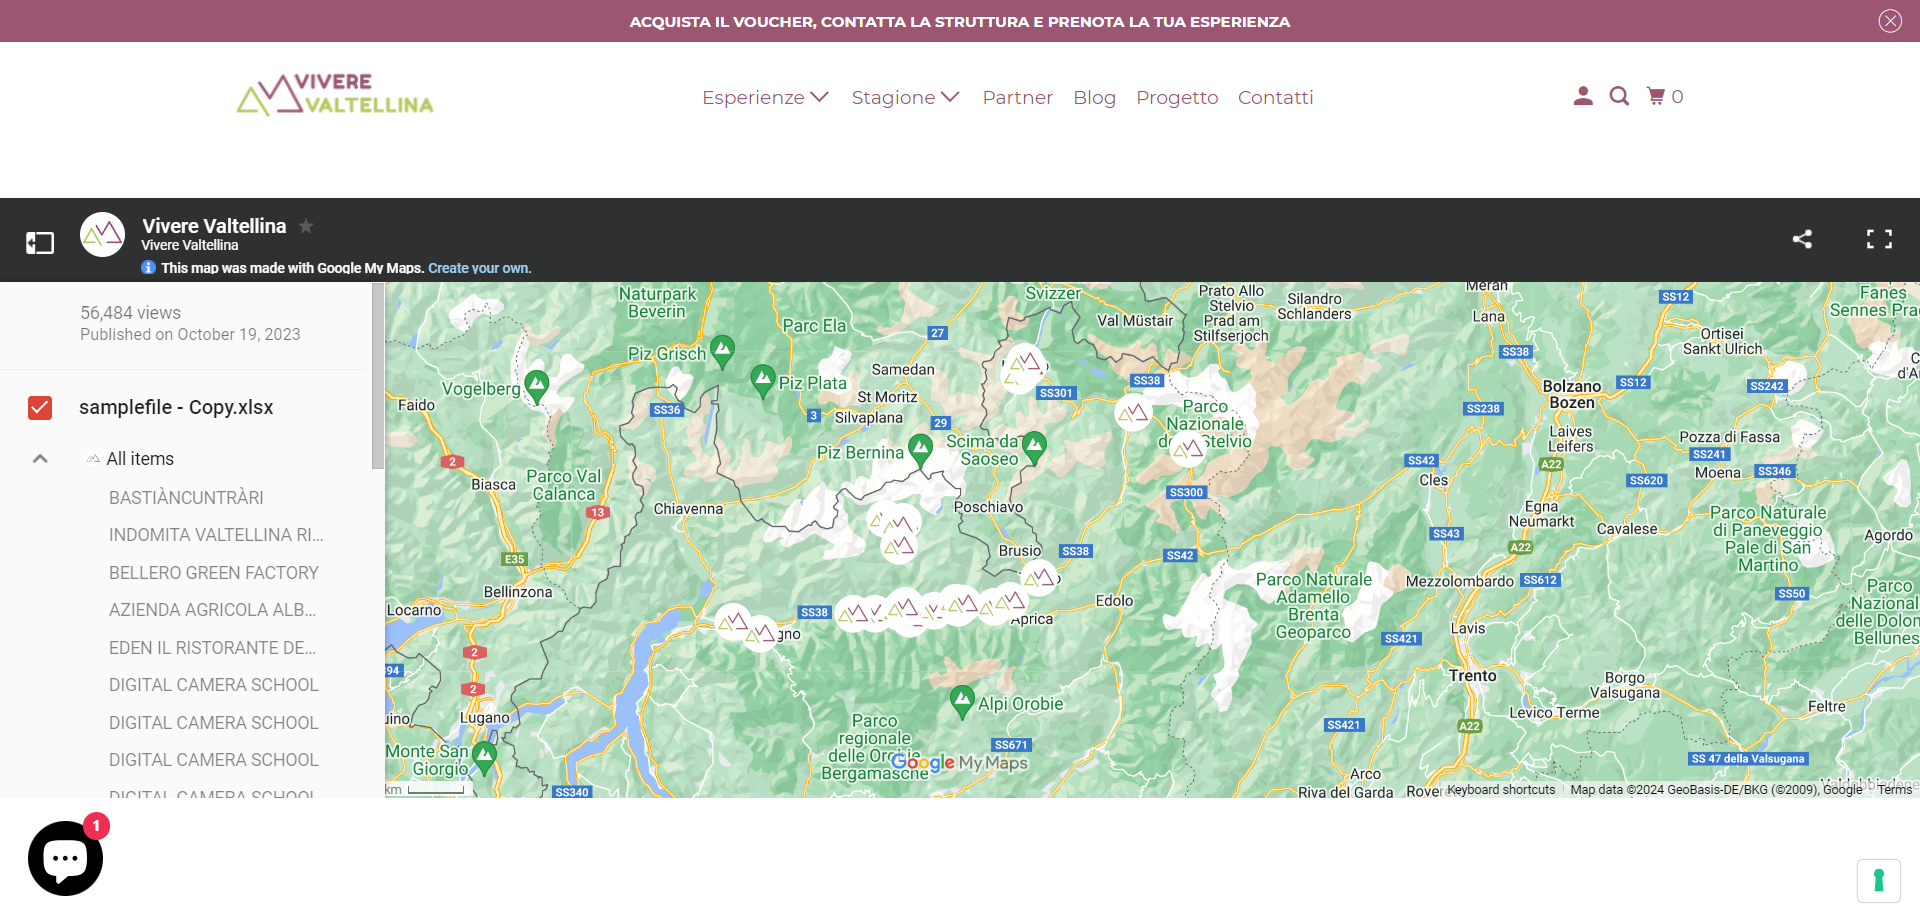Click the Monte San Giorgio marker
This screenshot has width=1920, height=922.
[x=484, y=757]
